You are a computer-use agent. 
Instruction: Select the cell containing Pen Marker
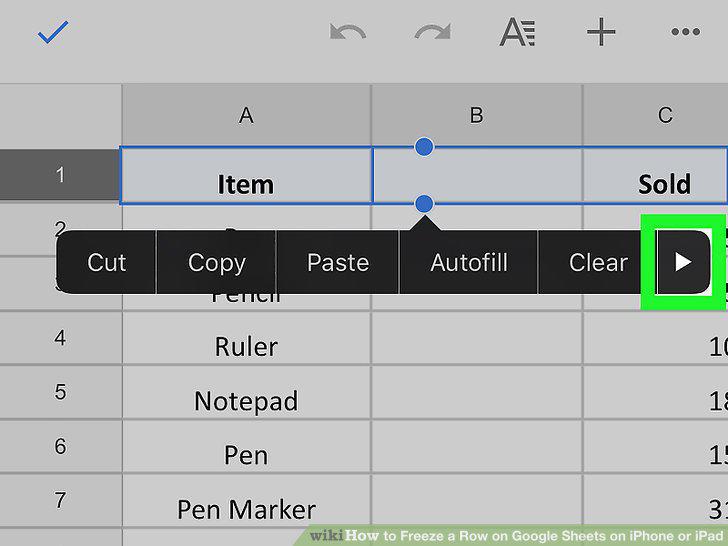[247, 500]
